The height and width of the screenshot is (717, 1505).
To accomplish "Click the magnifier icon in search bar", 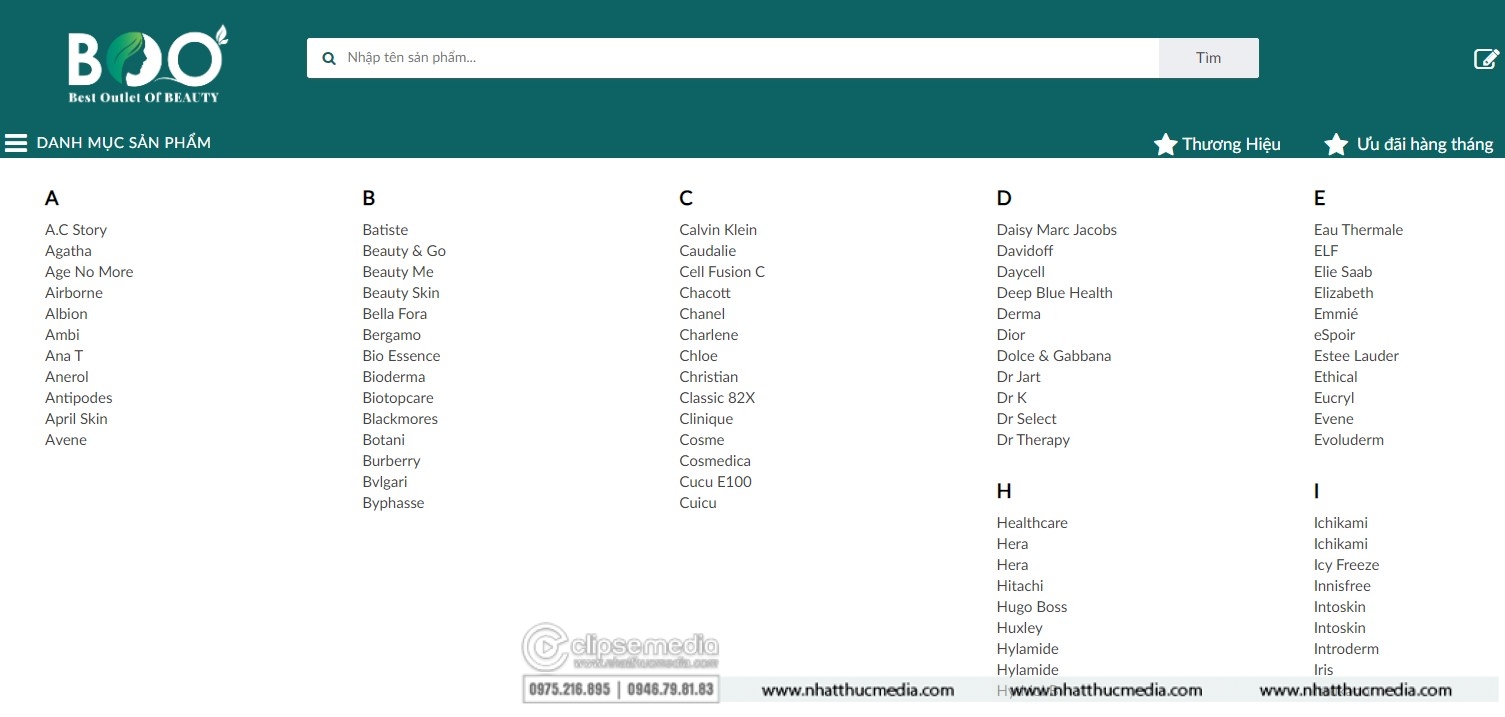I will tap(329, 59).
